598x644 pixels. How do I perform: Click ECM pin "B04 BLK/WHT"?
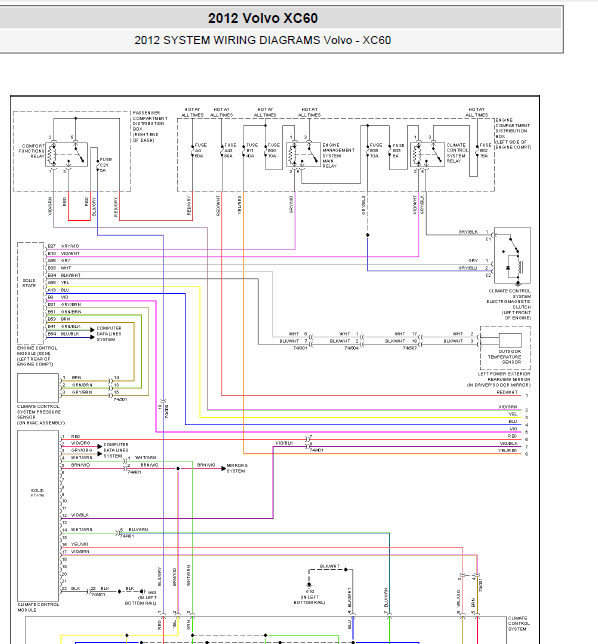pos(64,275)
